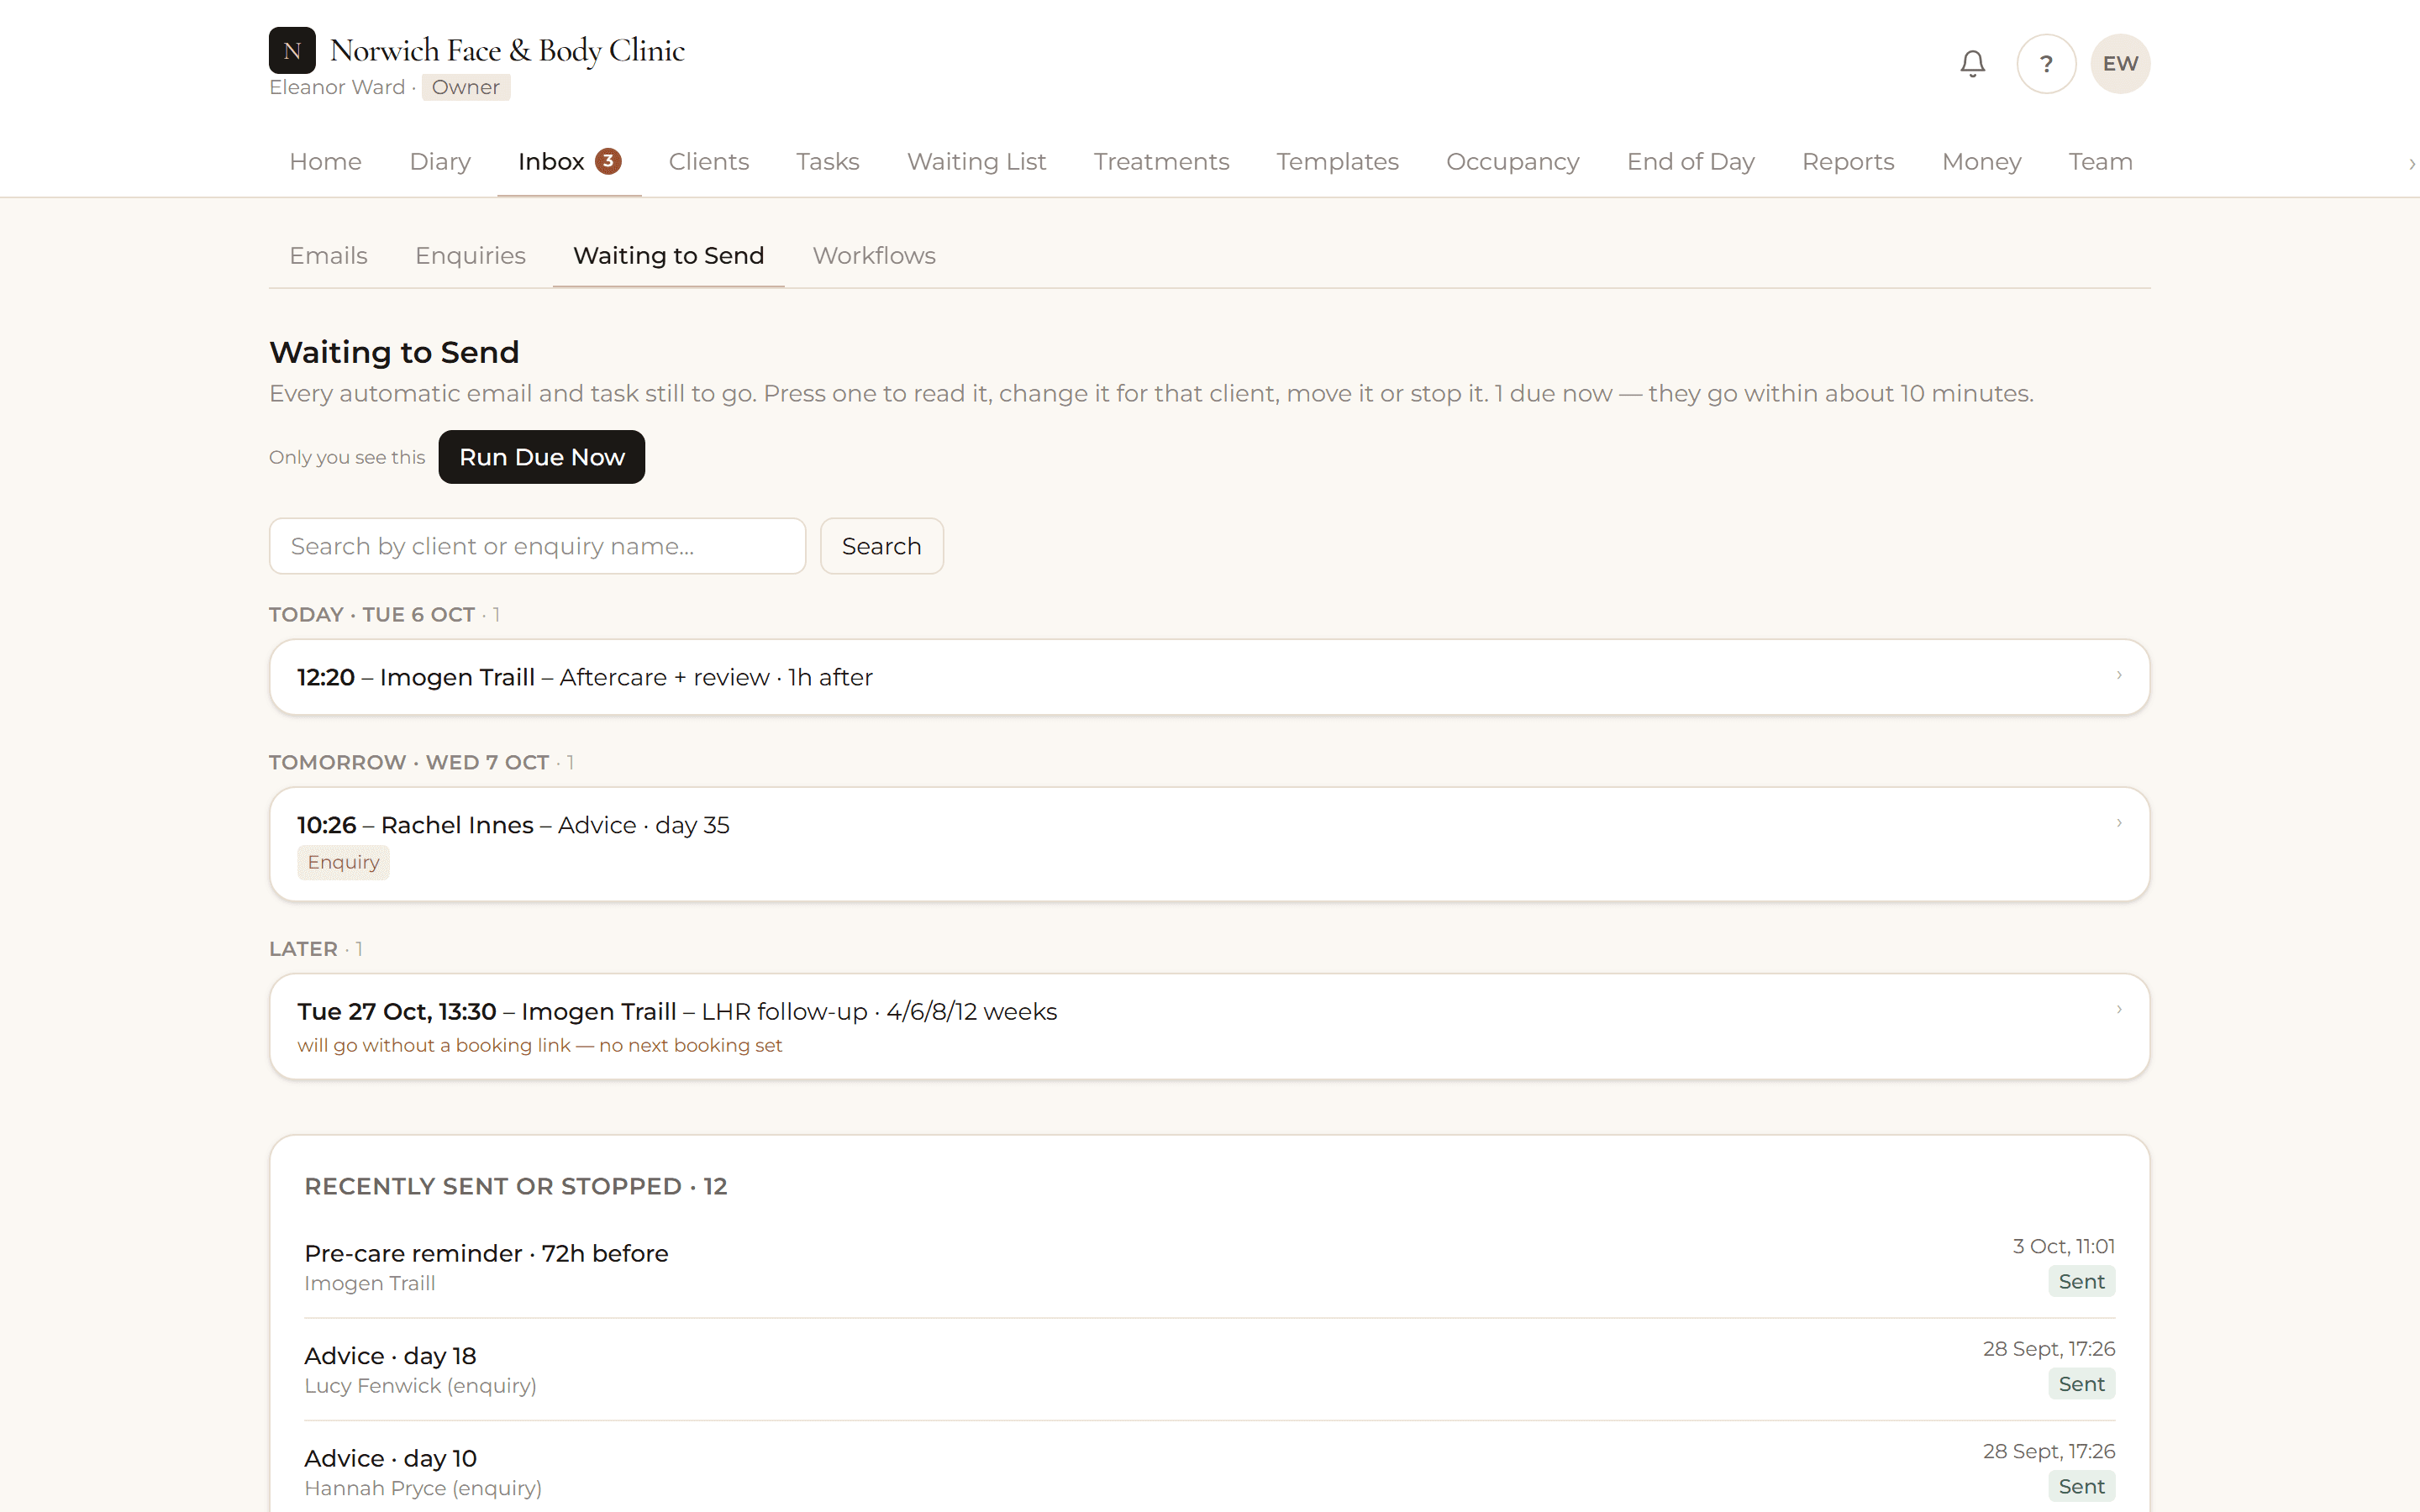Click the Norwich clinic N logo
This screenshot has width=2420, height=1512.
(292, 50)
